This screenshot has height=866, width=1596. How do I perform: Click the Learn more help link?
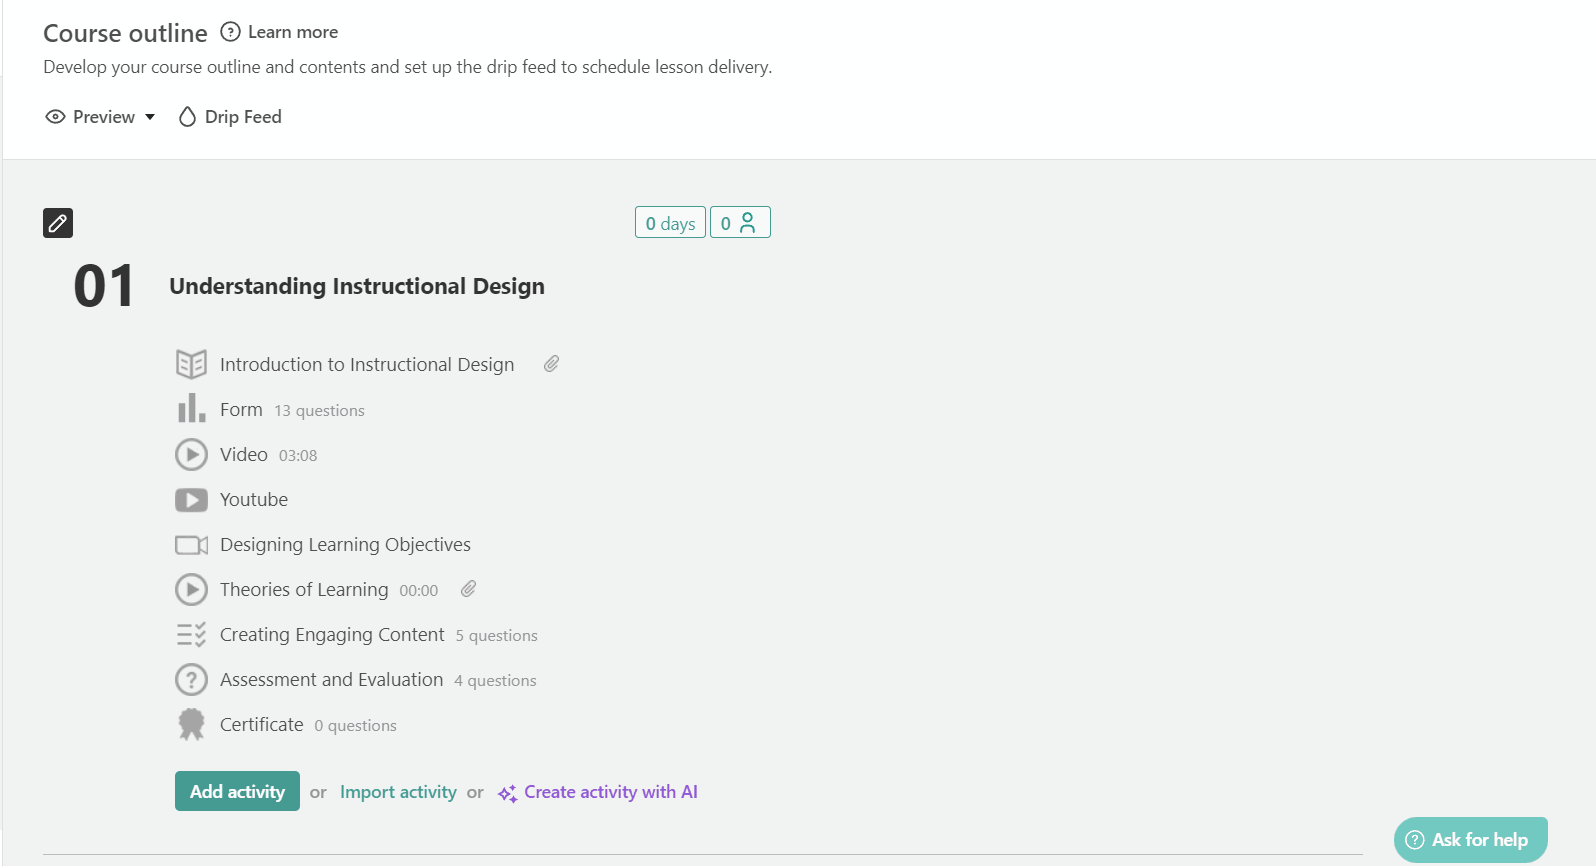coord(280,32)
